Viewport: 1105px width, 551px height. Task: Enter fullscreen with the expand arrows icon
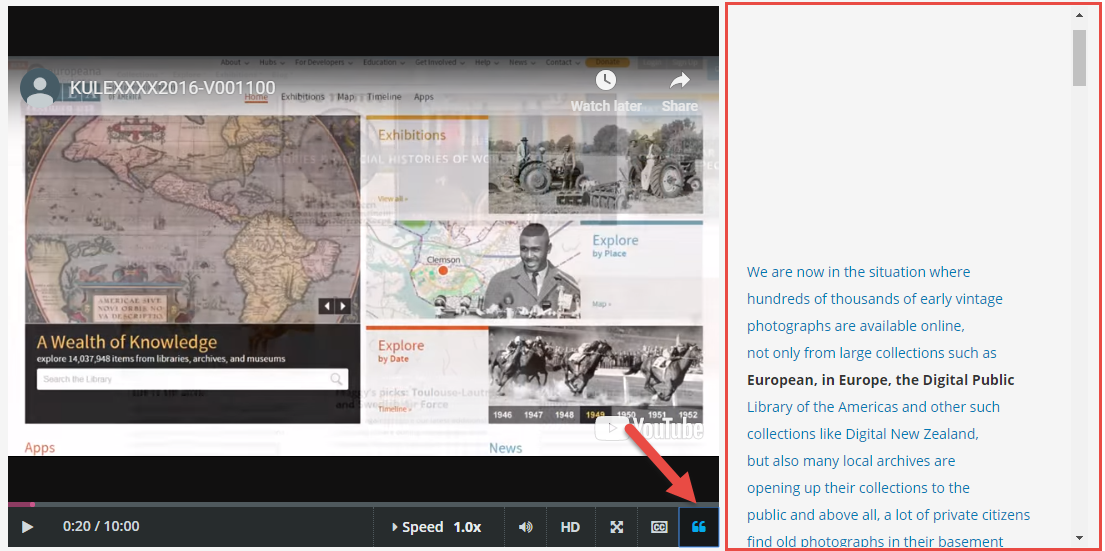click(617, 527)
